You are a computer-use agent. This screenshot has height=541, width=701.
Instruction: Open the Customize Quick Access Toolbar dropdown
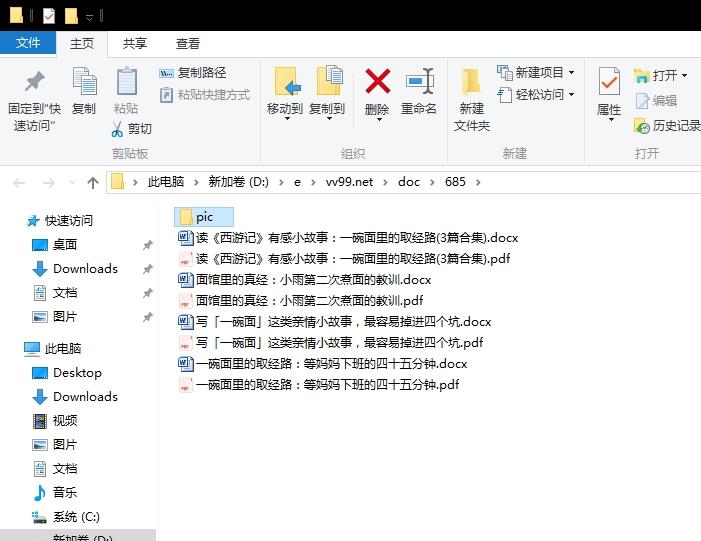[x=89, y=17]
